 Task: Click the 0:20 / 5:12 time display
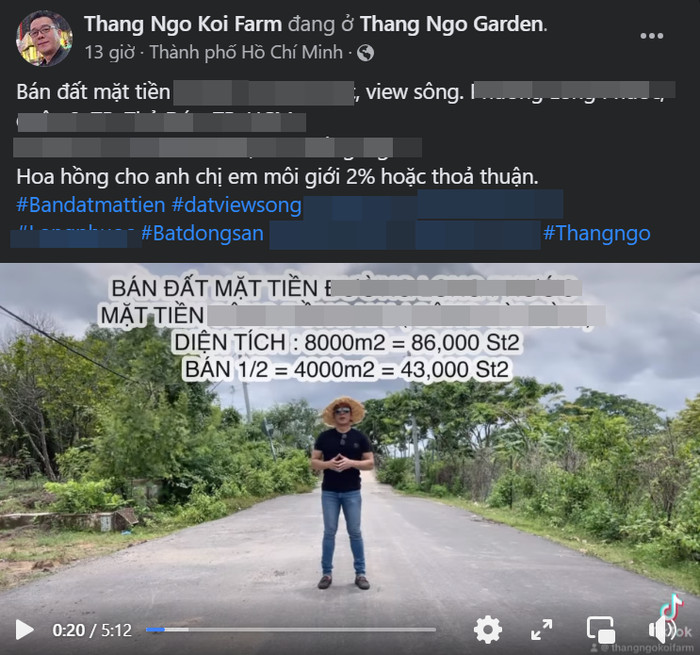[92, 630]
